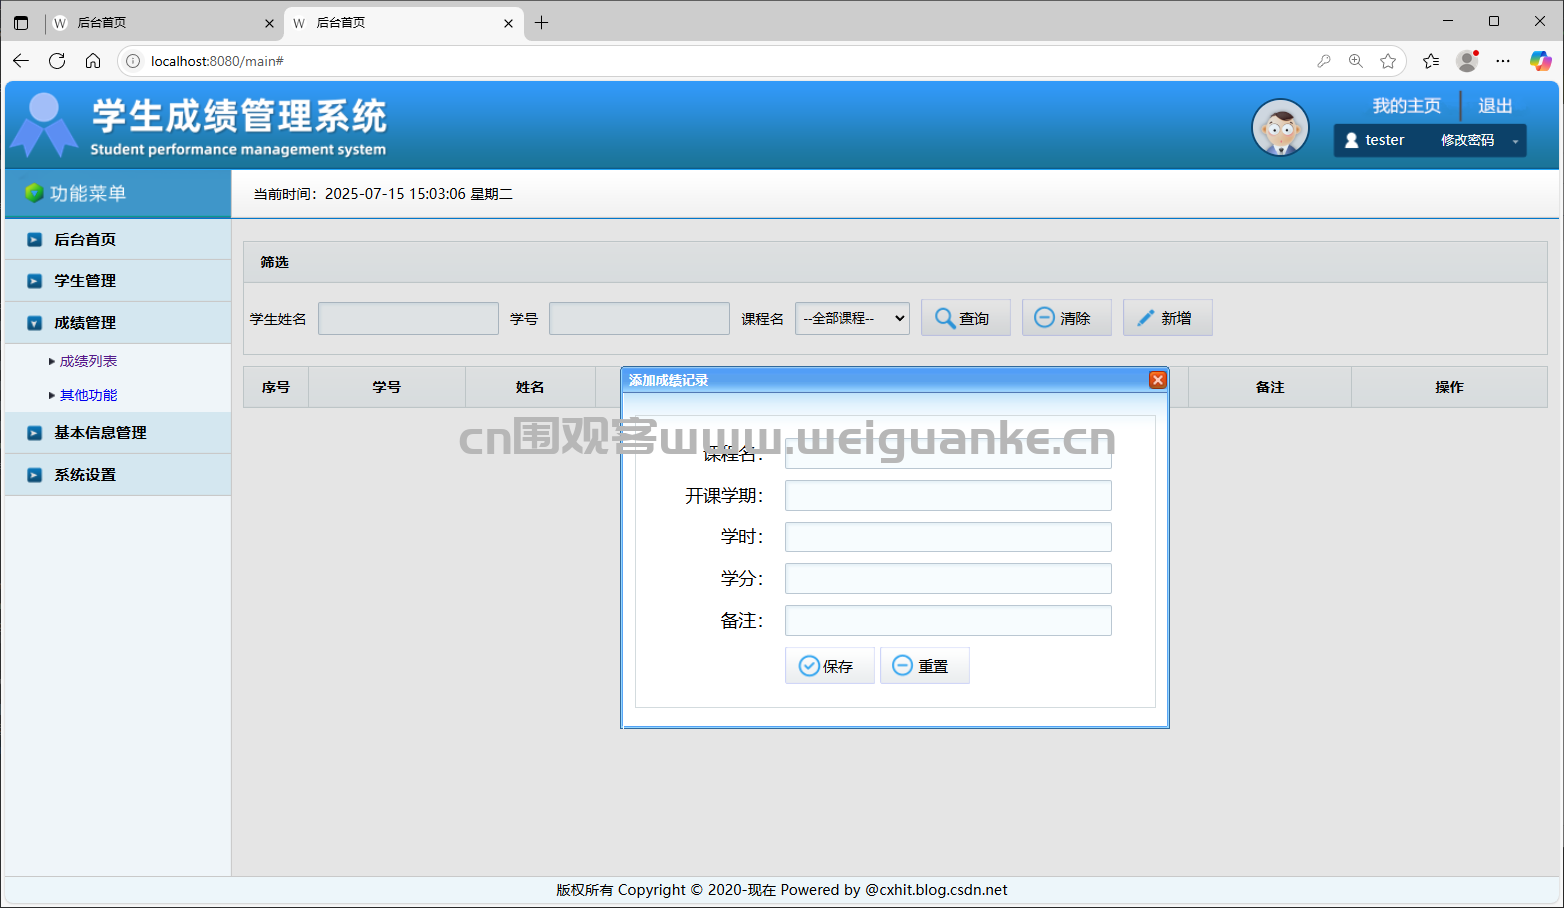Image resolution: width=1564 pixels, height=908 pixels.
Task: Open the Copilot sidebar icon
Action: [1540, 61]
